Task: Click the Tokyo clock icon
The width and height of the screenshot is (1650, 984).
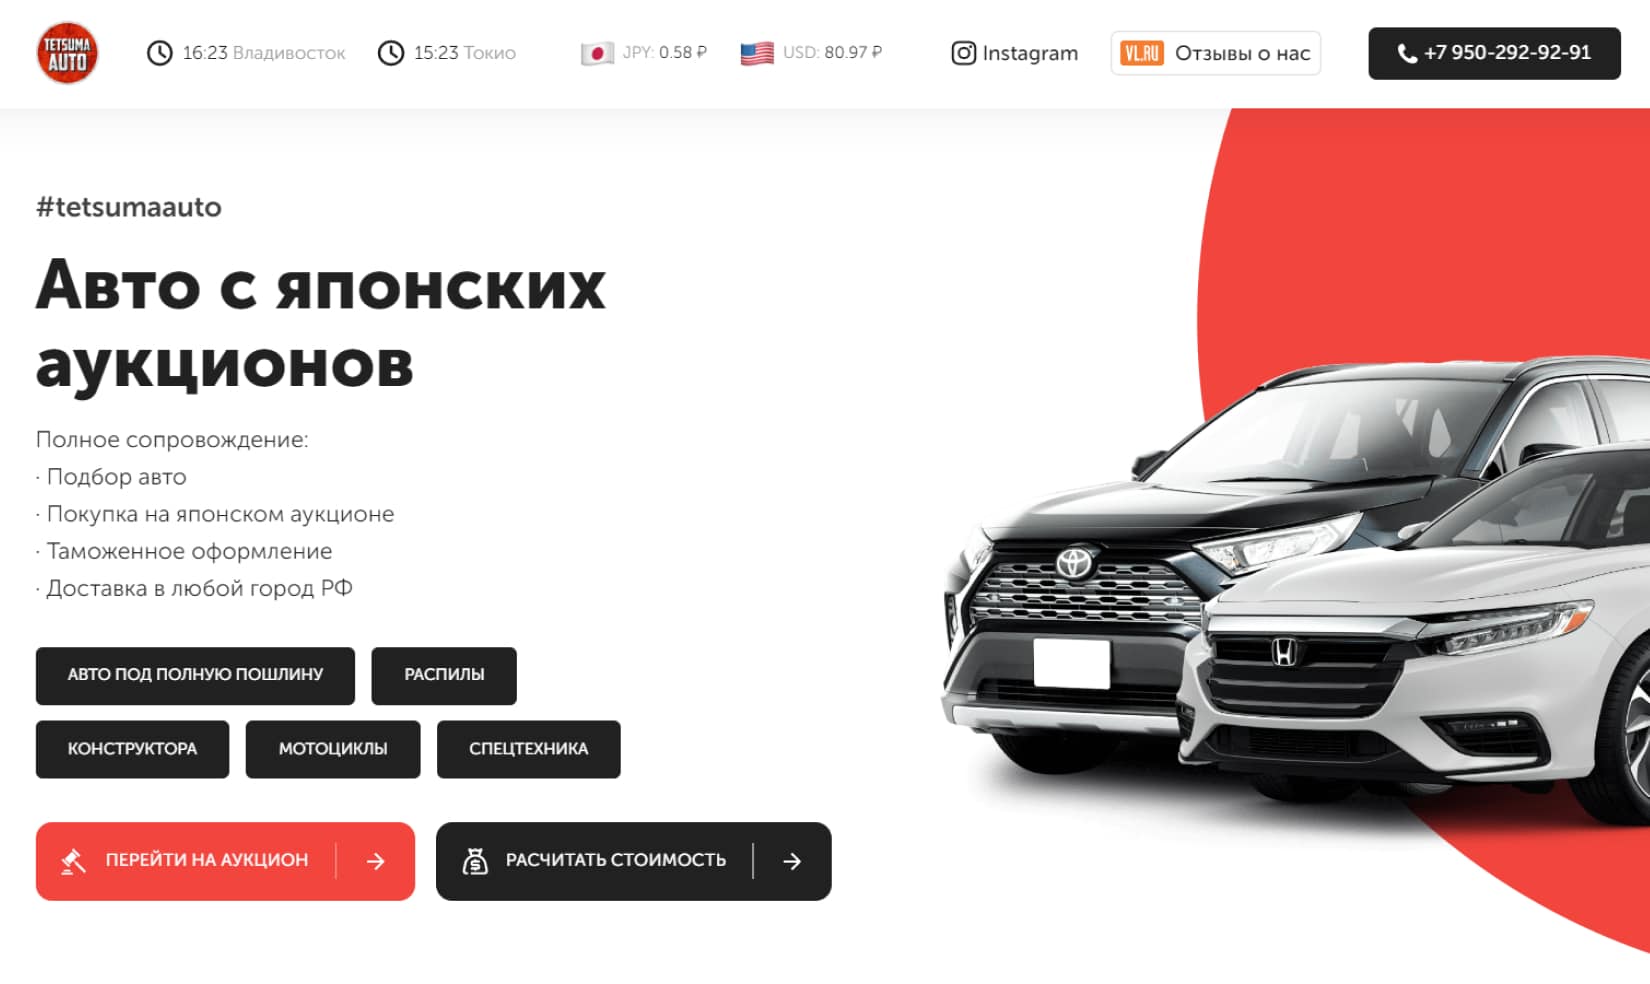Action: point(391,53)
